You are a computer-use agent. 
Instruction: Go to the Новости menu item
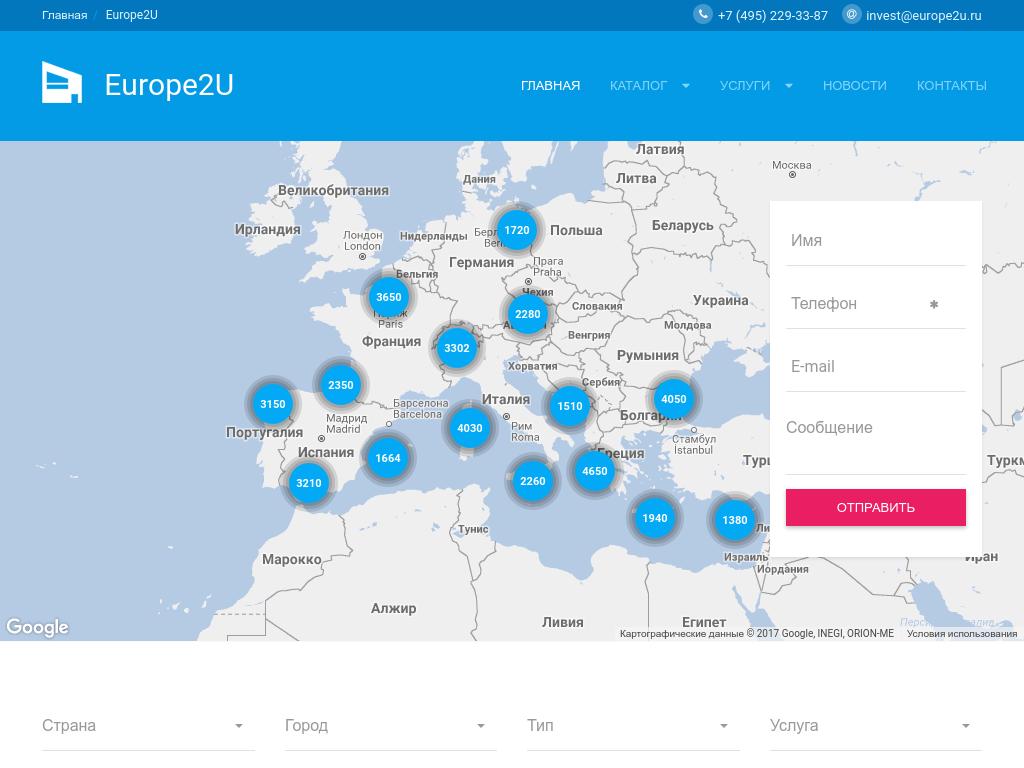coord(854,85)
